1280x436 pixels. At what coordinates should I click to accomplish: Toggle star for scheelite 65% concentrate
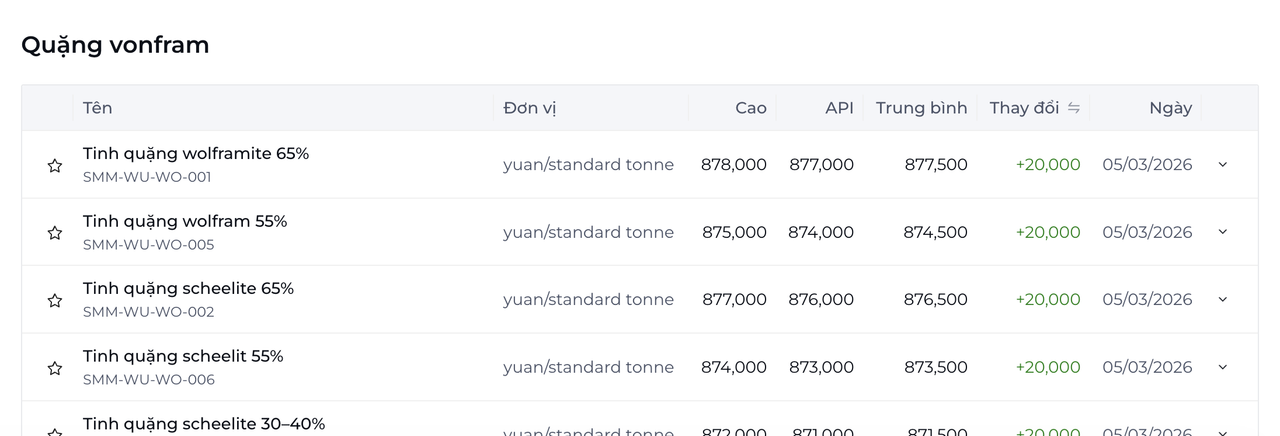pos(55,300)
